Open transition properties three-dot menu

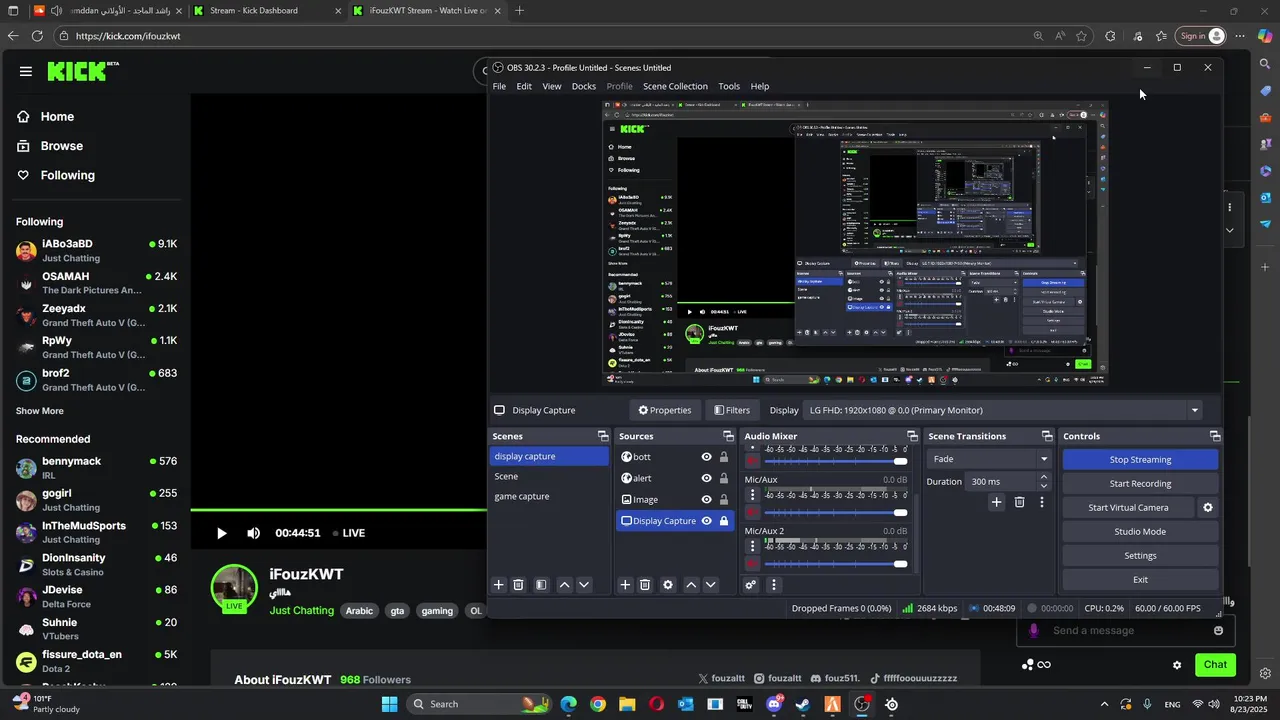(1042, 502)
